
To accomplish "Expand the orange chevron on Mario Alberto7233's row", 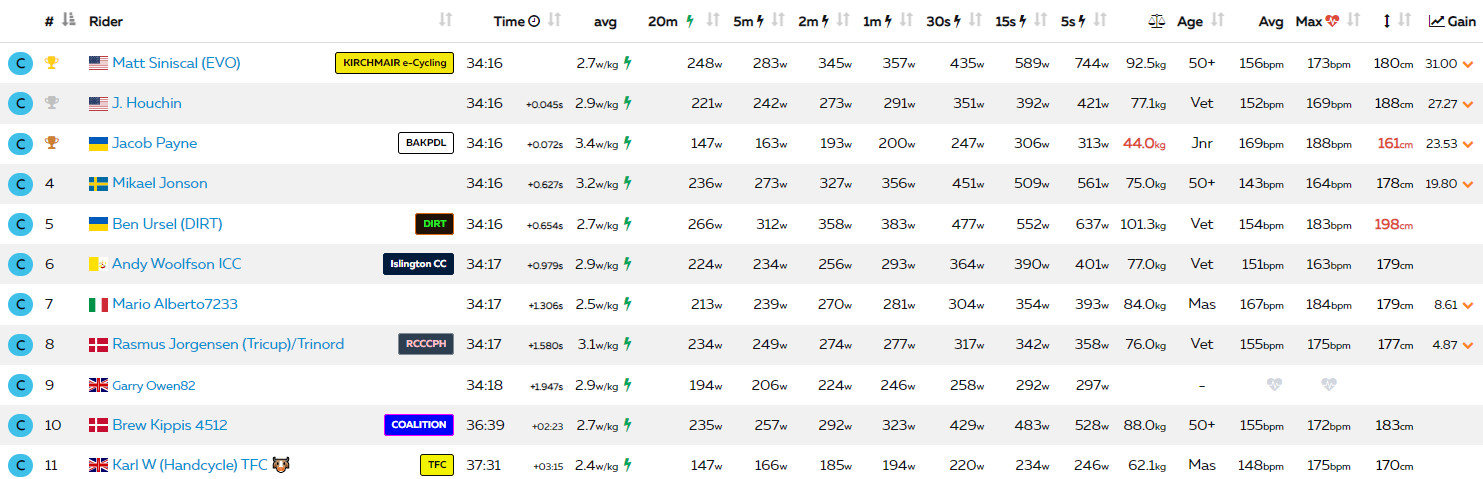I will pos(1467,305).
